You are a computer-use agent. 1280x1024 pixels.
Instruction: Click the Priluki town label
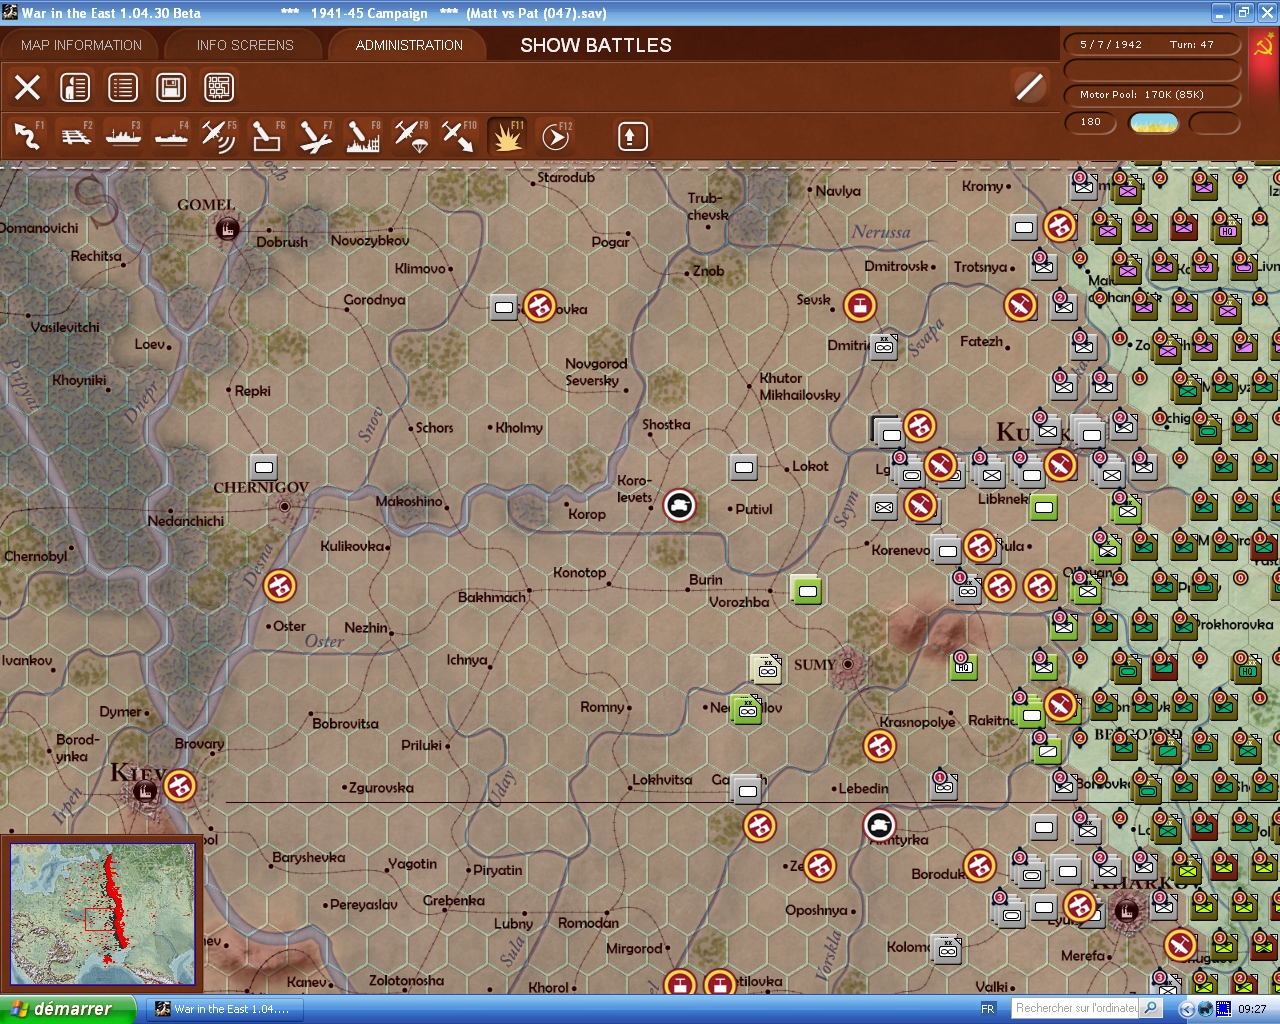[421, 745]
